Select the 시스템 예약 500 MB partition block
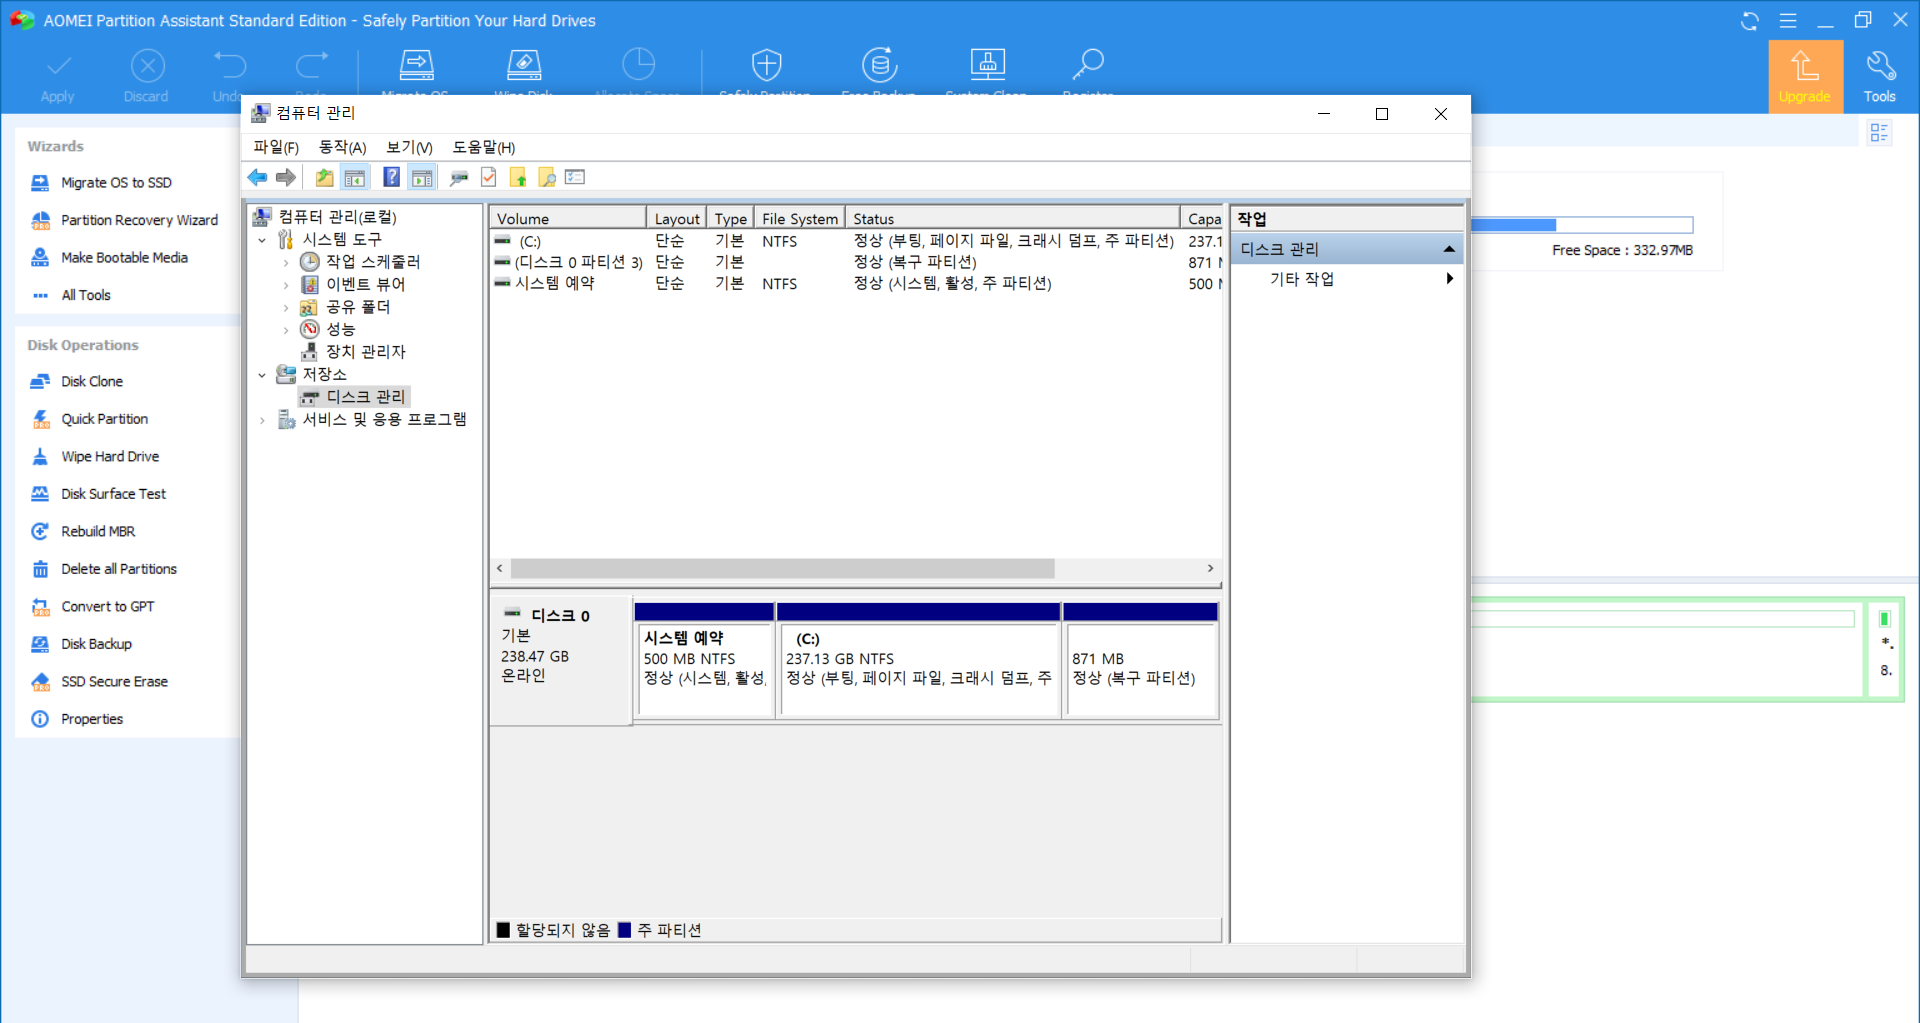The height and width of the screenshot is (1023, 1920). (704, 660)
